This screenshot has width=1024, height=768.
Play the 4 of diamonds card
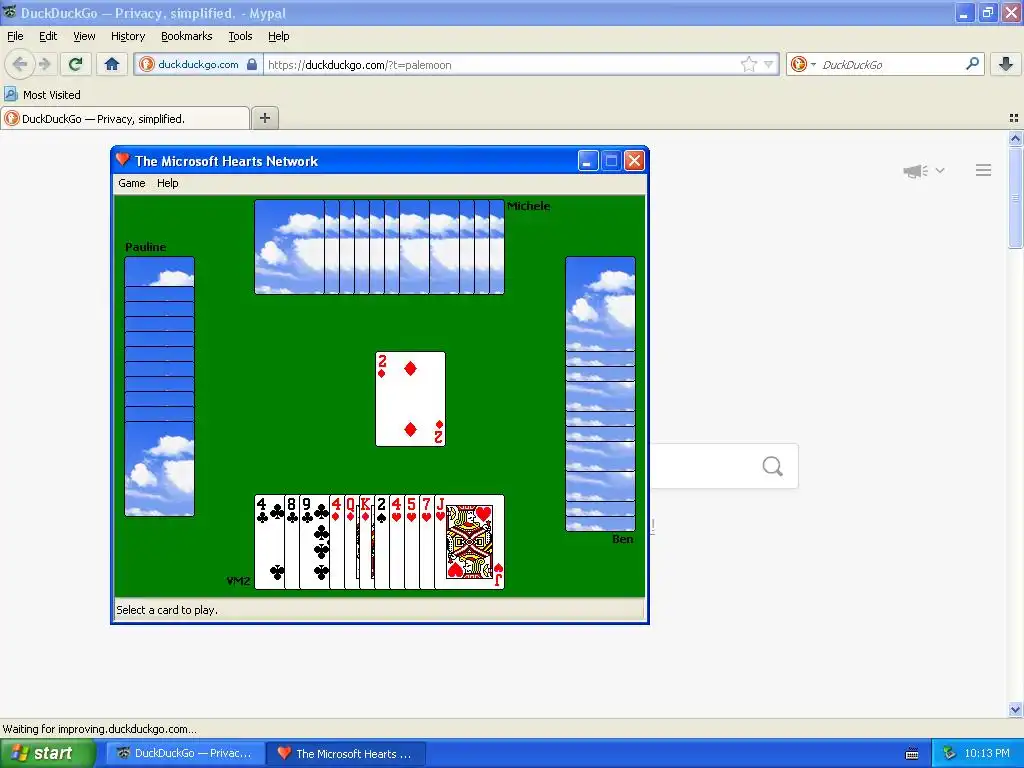[337, 542]
